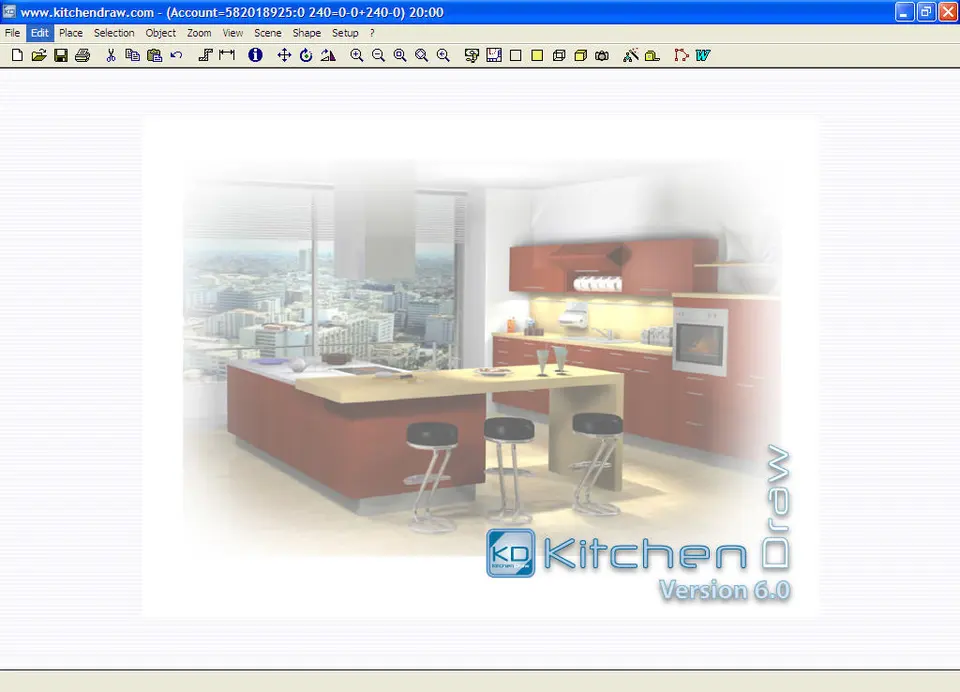The height and width of the screenshot is (692, 960).
Task: Click the Open folder icon
Action: point(39,56)
